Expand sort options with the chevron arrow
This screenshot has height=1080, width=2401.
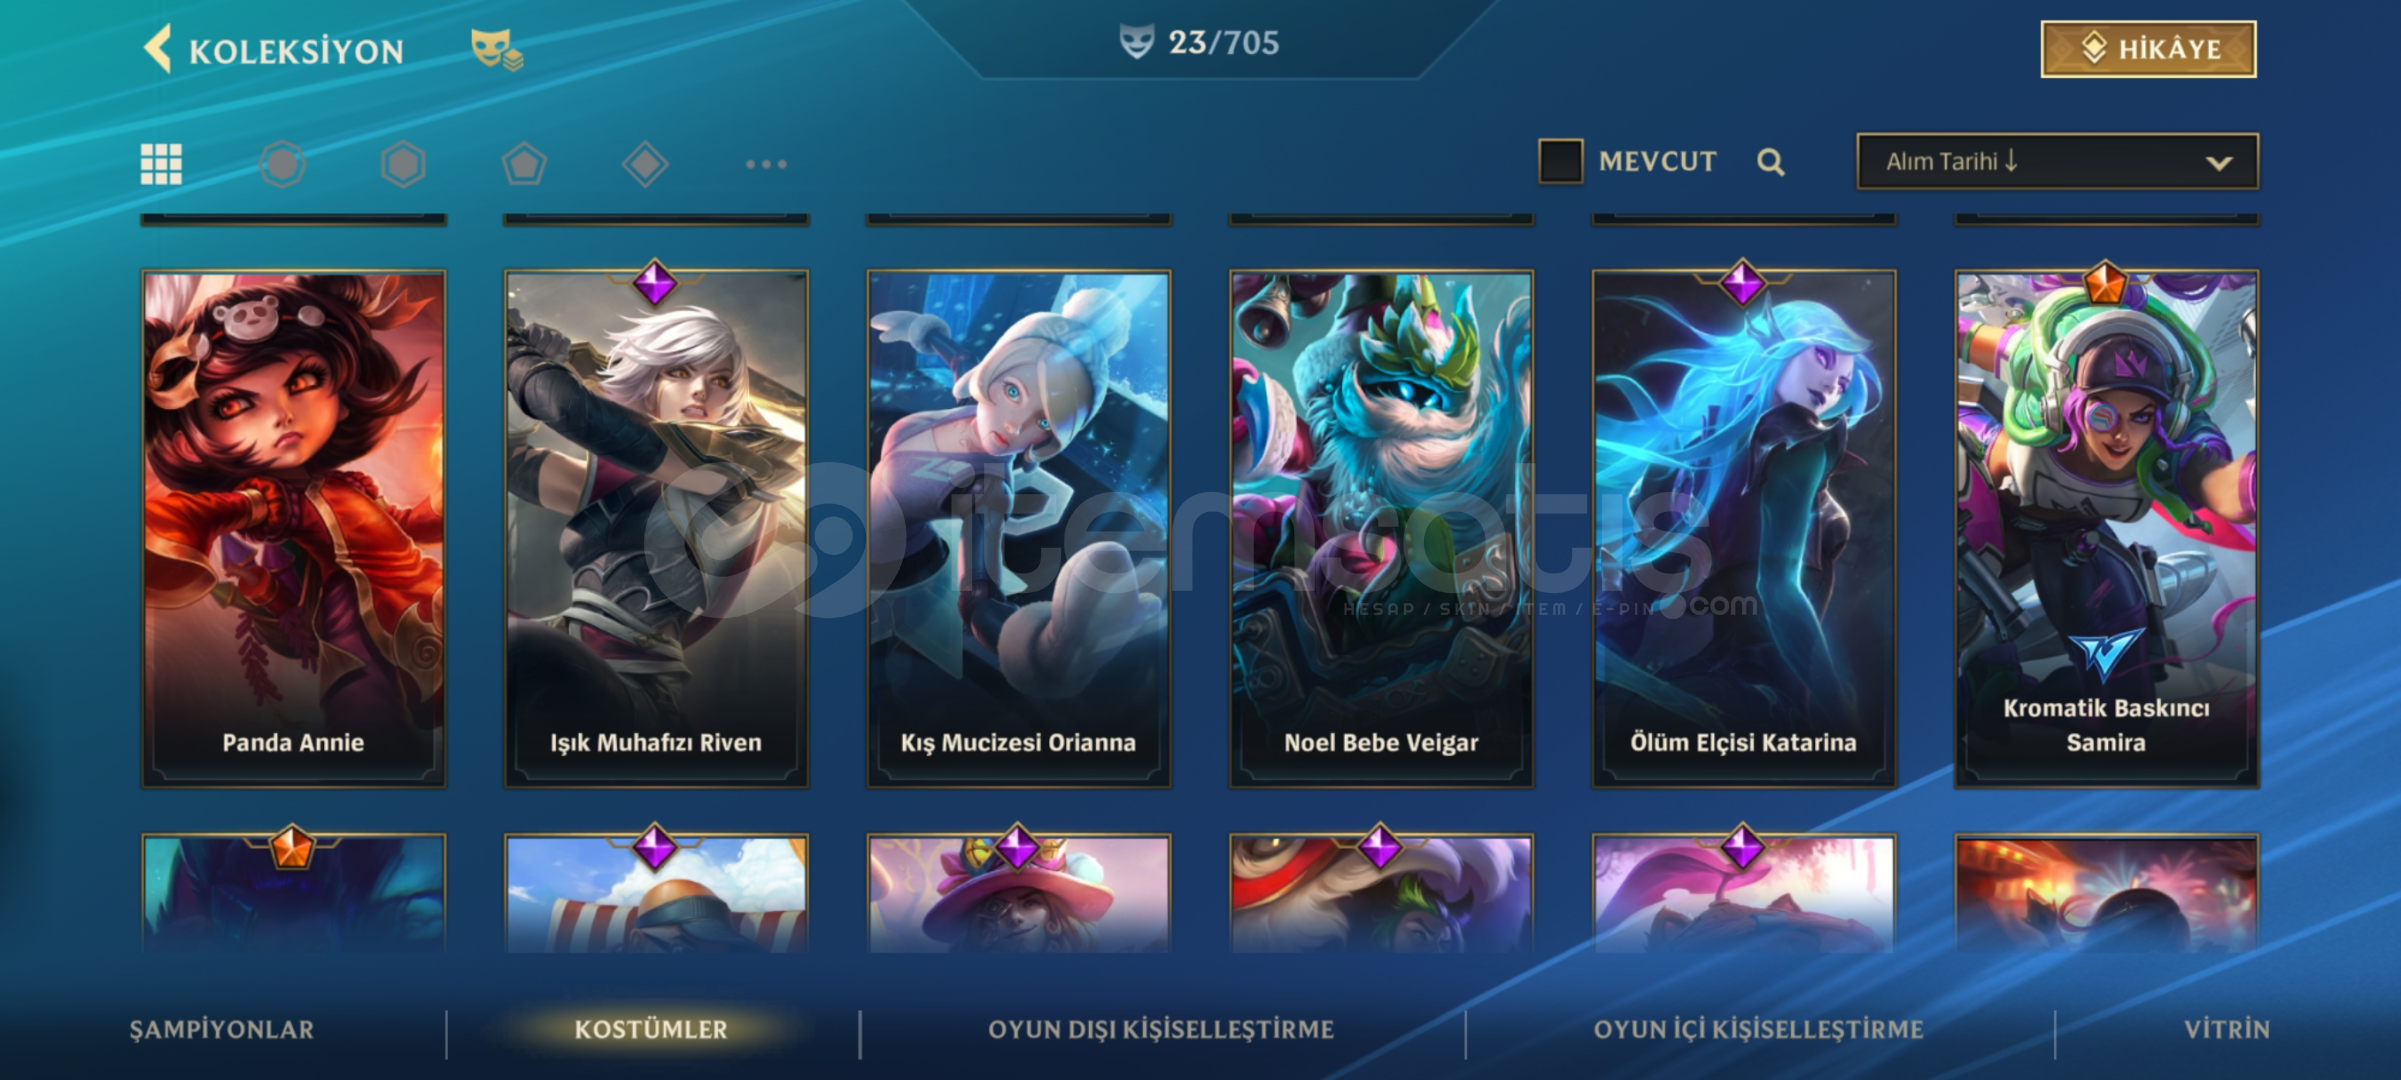point(2219,163)
